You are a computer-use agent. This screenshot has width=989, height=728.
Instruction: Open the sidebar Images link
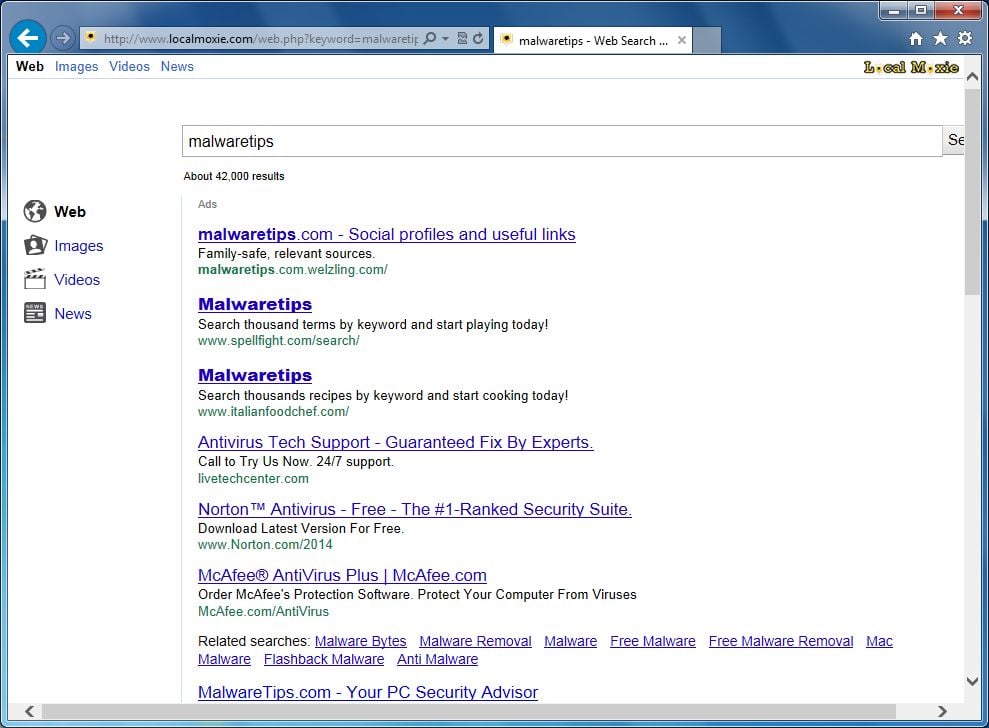tap(79, 246)
